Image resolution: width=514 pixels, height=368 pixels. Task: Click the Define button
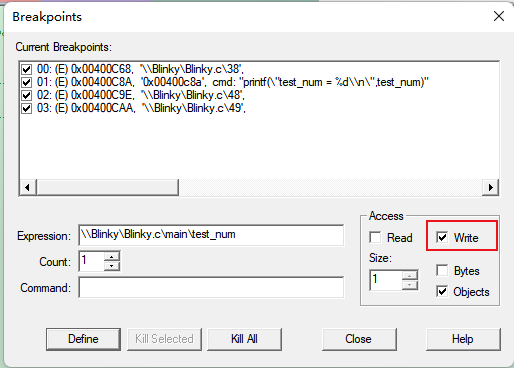[x=83, y=339]
